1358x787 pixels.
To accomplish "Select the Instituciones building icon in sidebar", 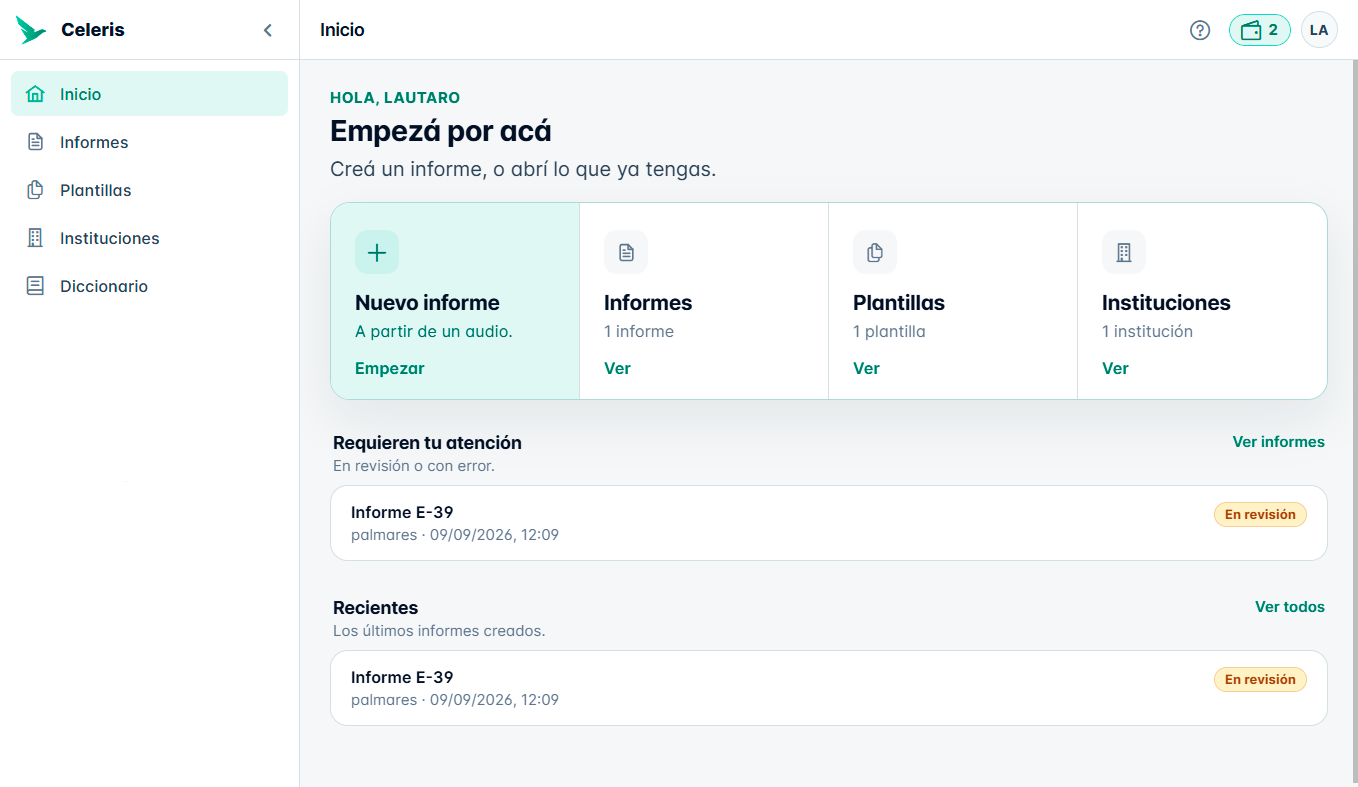I will tap(35, 238).
